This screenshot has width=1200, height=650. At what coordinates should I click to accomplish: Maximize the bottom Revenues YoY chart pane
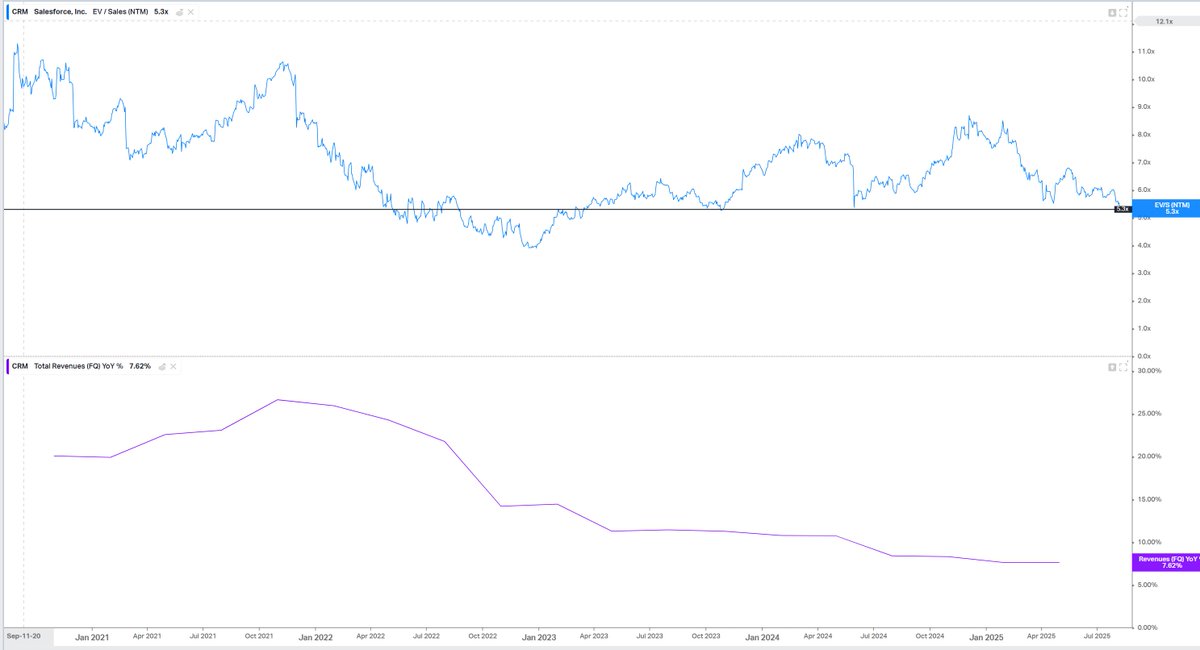[1123, 367]
